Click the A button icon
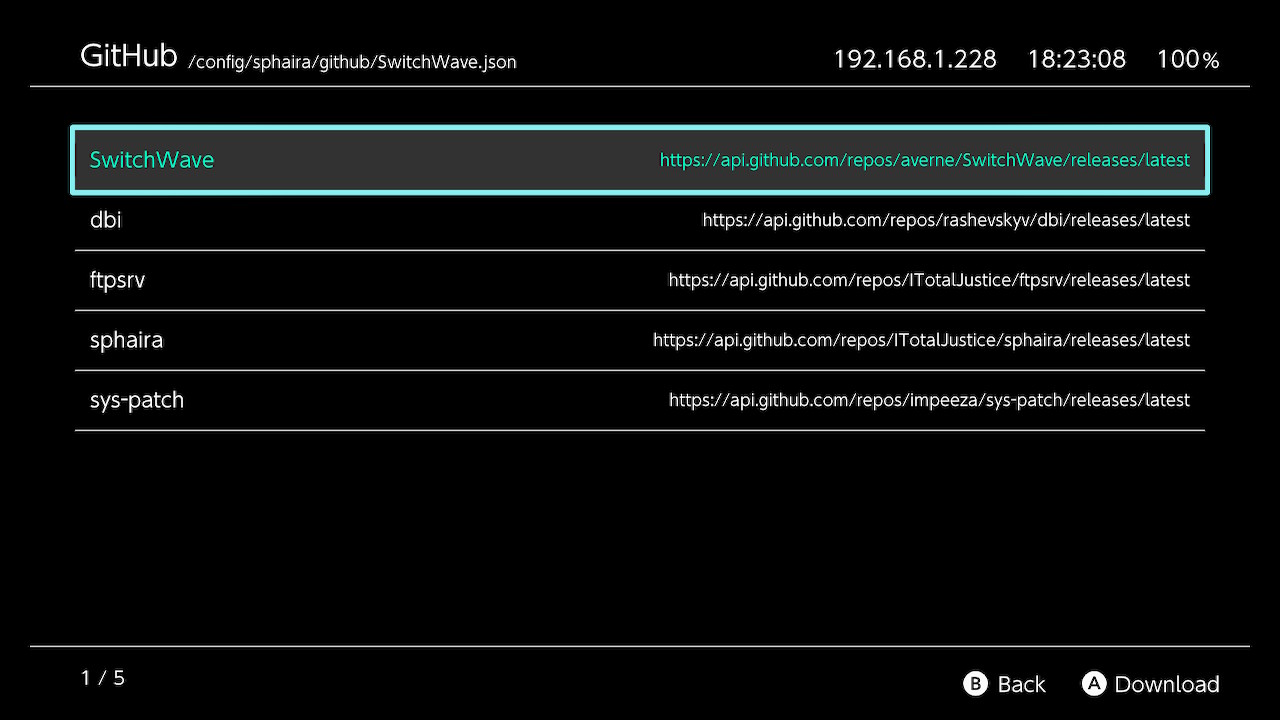The width and height of the screenshot is (1280, 720). 1094,683
